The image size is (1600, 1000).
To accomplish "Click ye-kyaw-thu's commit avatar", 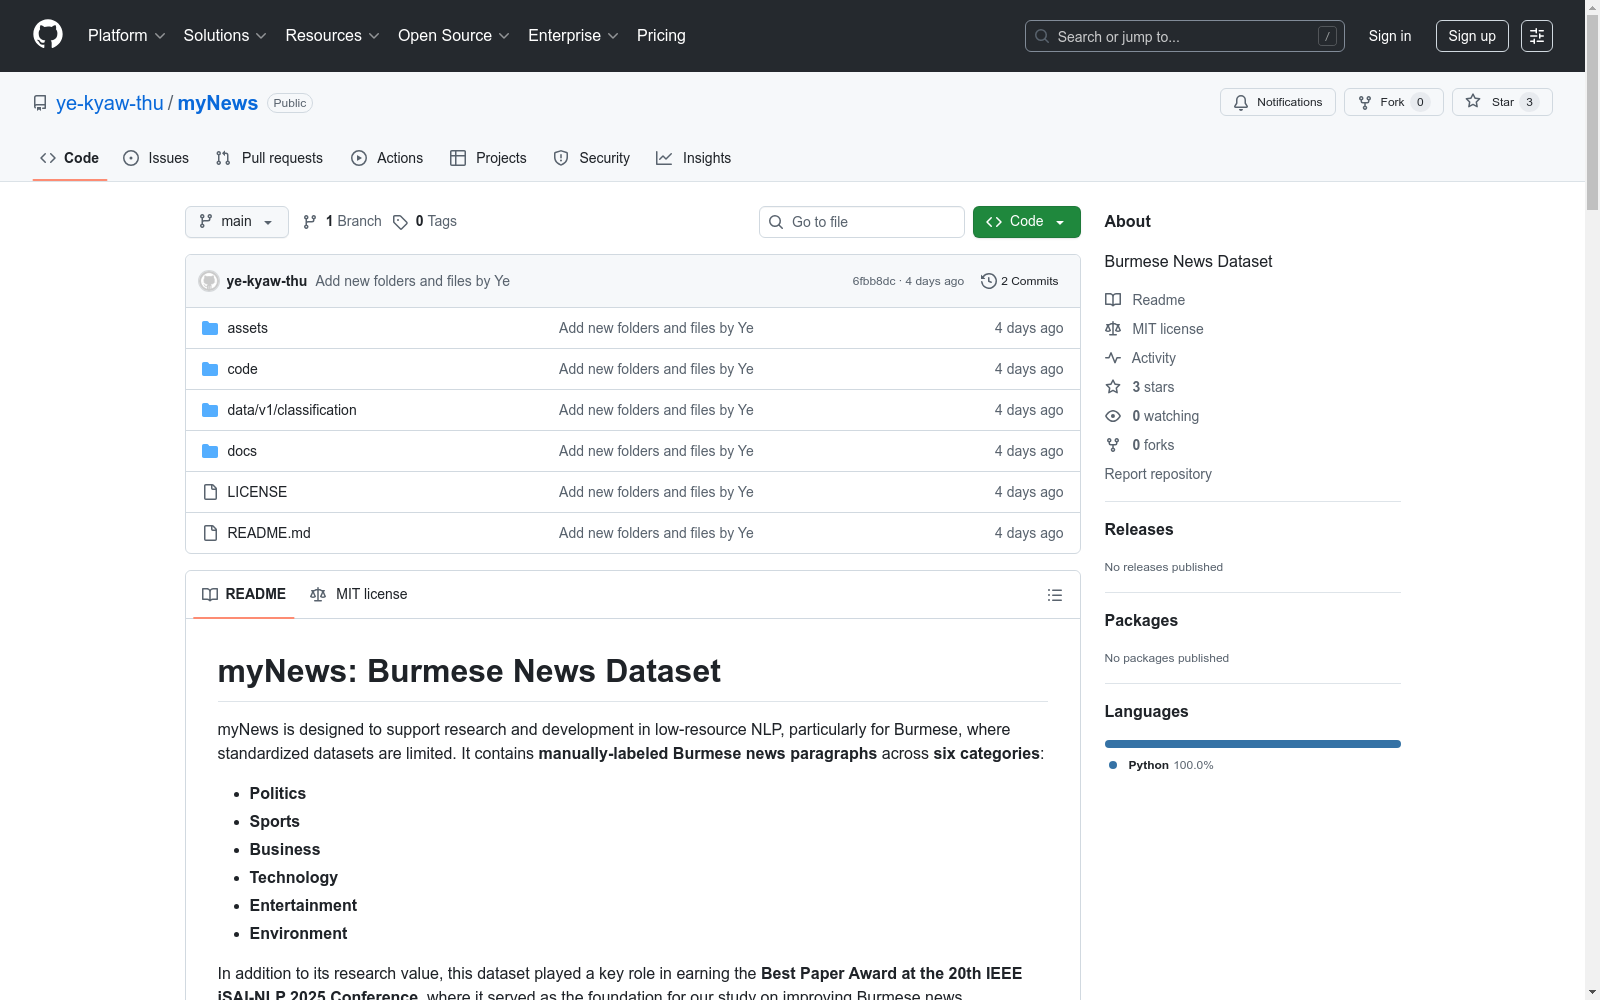I will click(x=209, y=281).
